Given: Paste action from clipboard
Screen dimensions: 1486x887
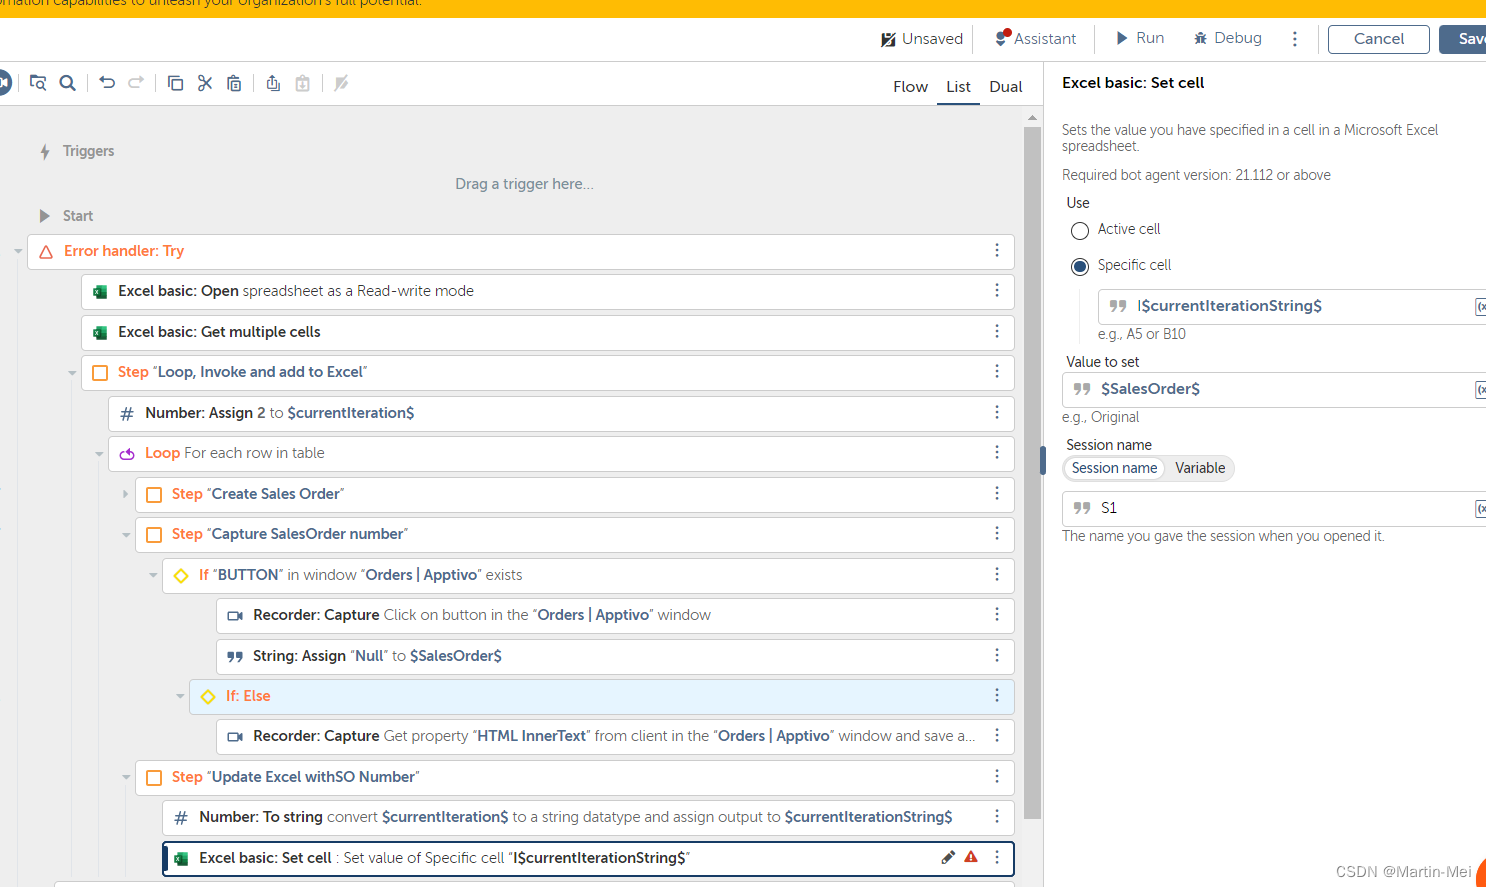Looking at the screenshot, I should click(234, 83).
